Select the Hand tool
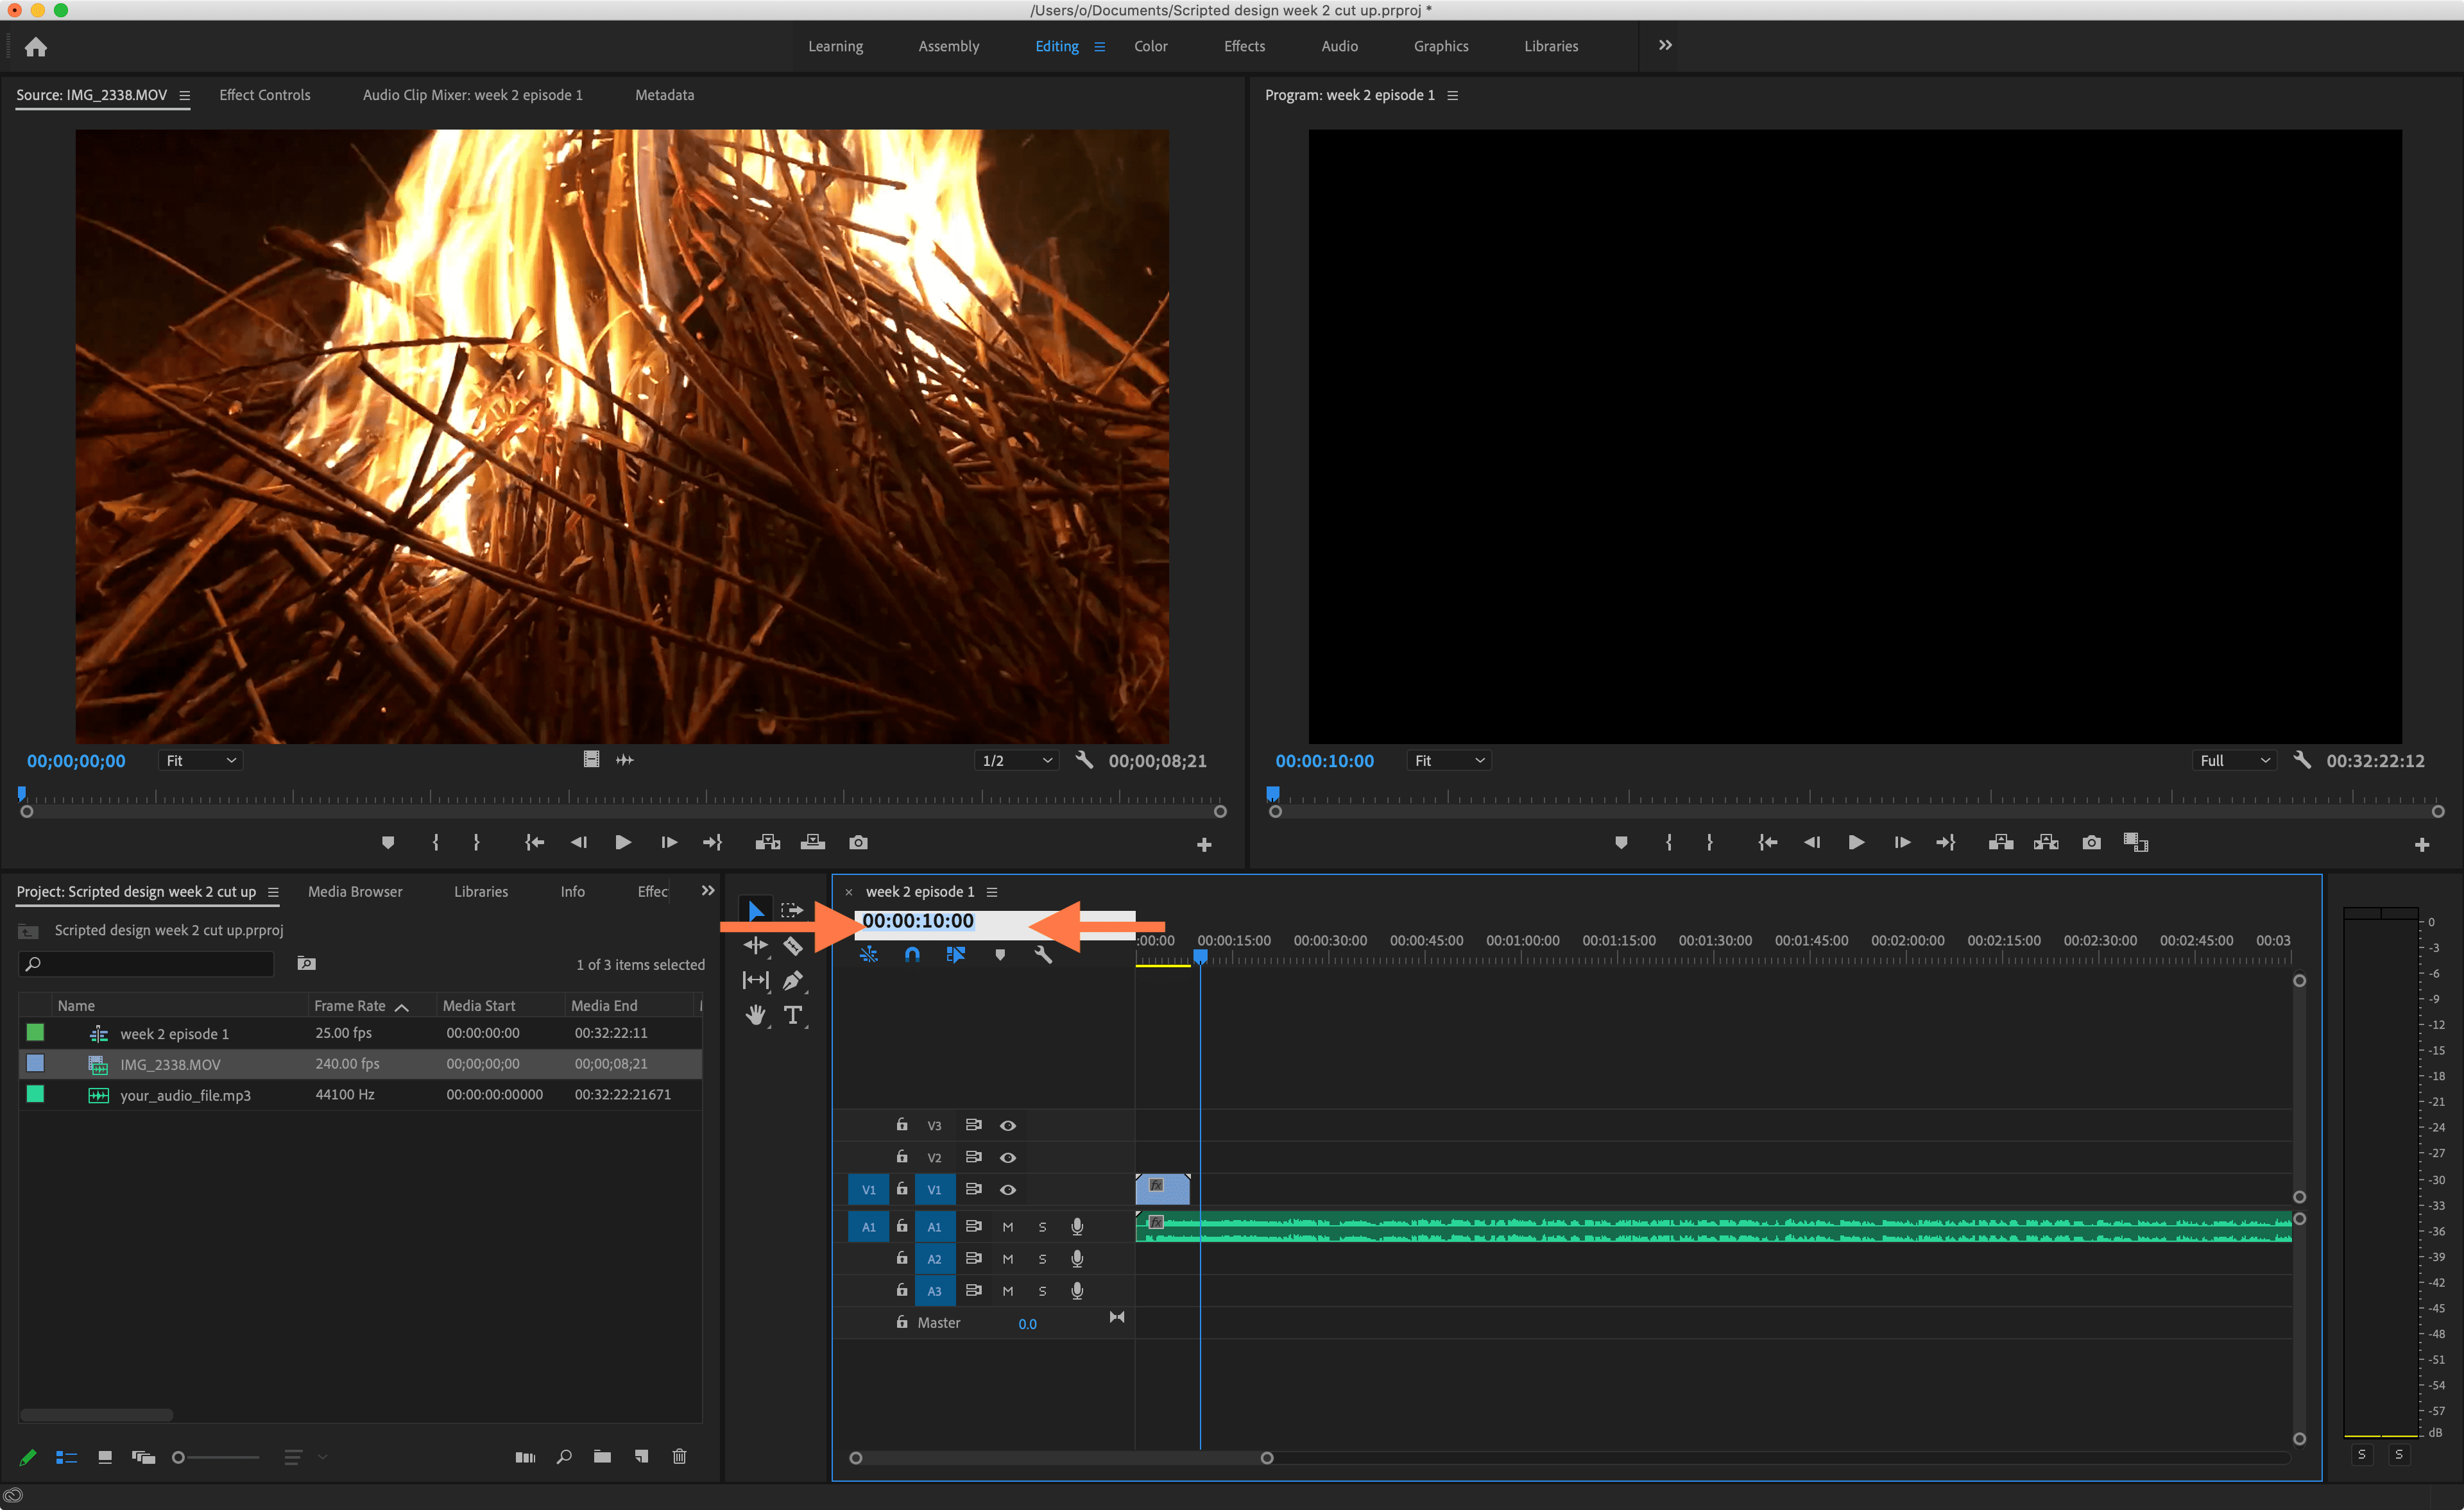 point(755,1015)
